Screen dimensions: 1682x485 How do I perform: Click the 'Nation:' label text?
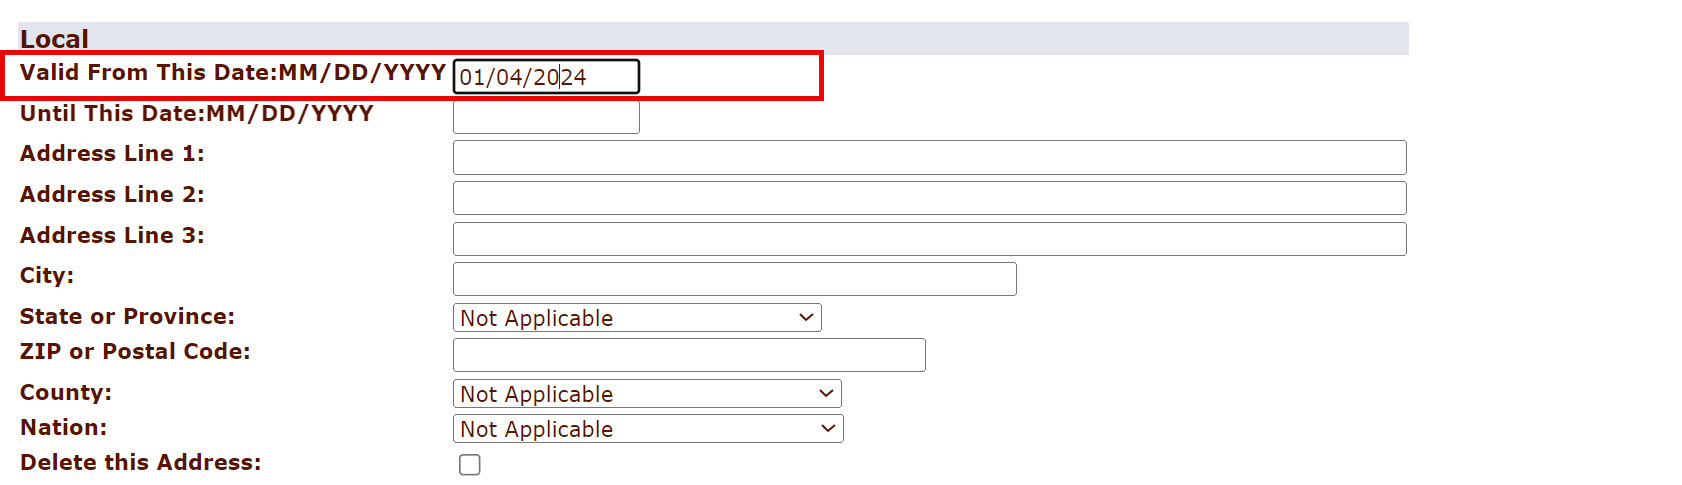coord(63,427)
